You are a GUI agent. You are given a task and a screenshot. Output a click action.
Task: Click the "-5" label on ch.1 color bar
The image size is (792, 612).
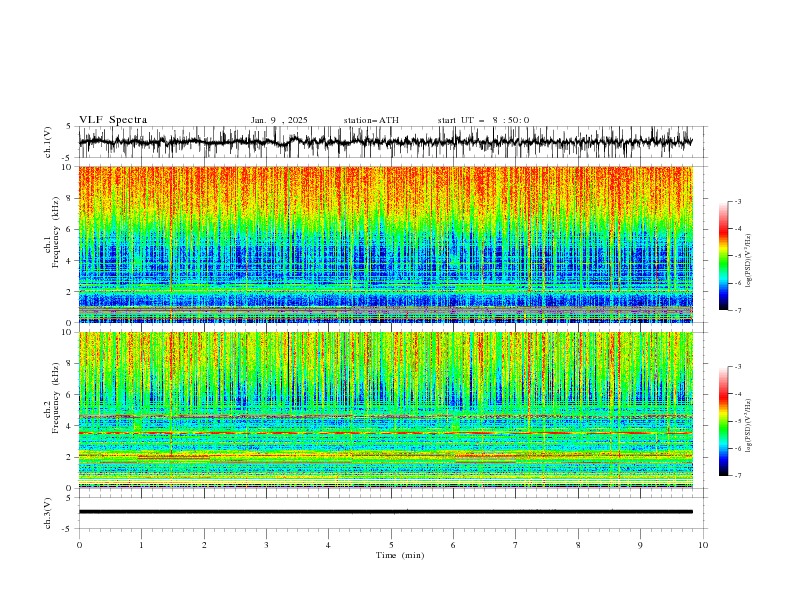point(738,256)
